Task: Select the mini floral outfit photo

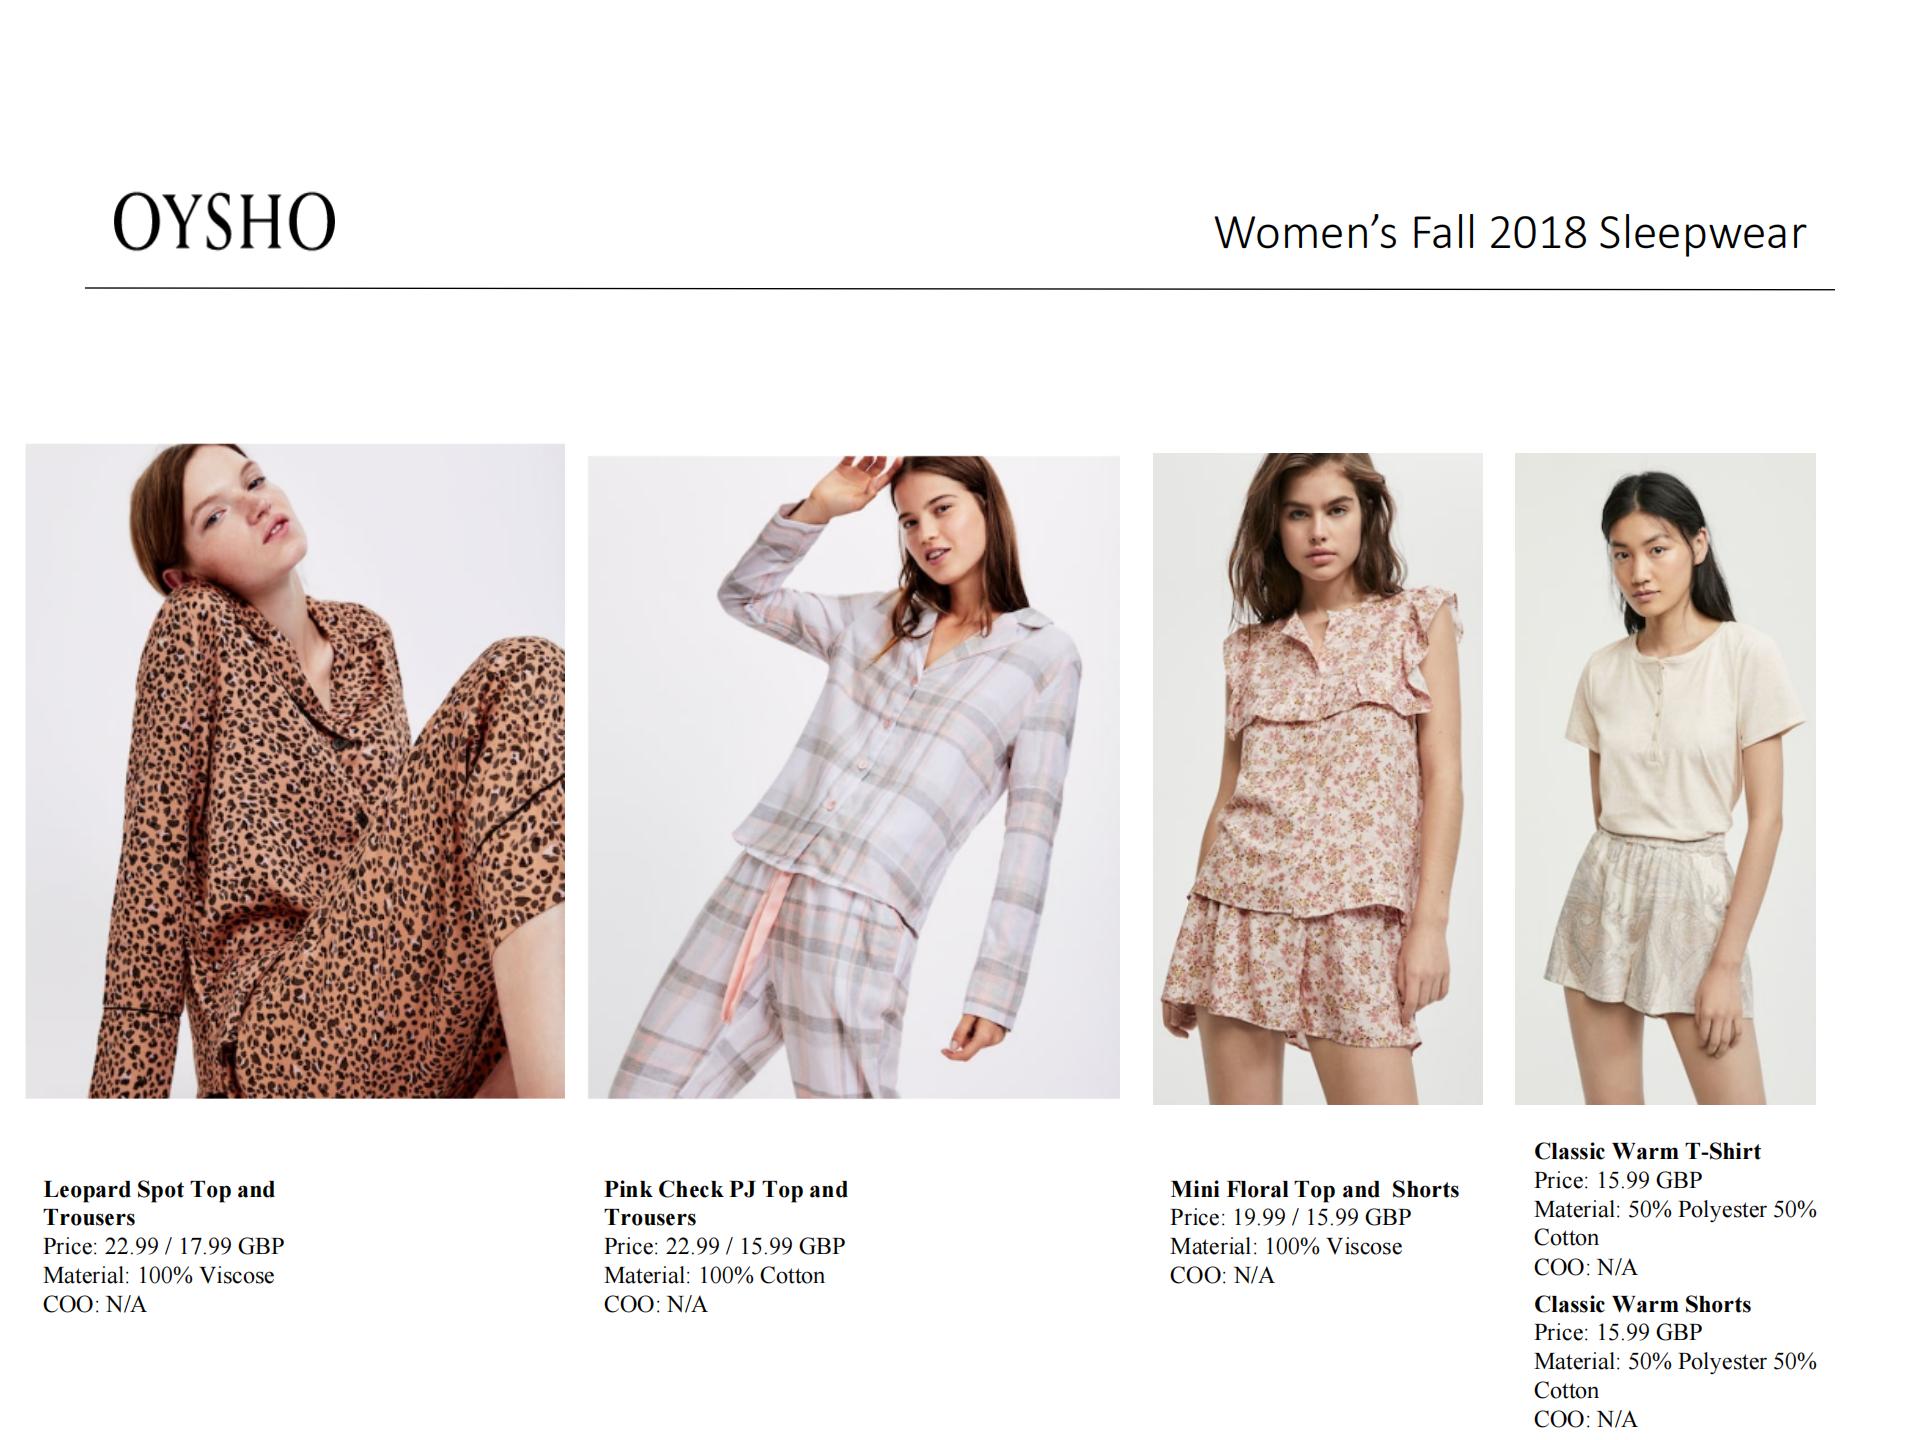Action: point(1318,779)
